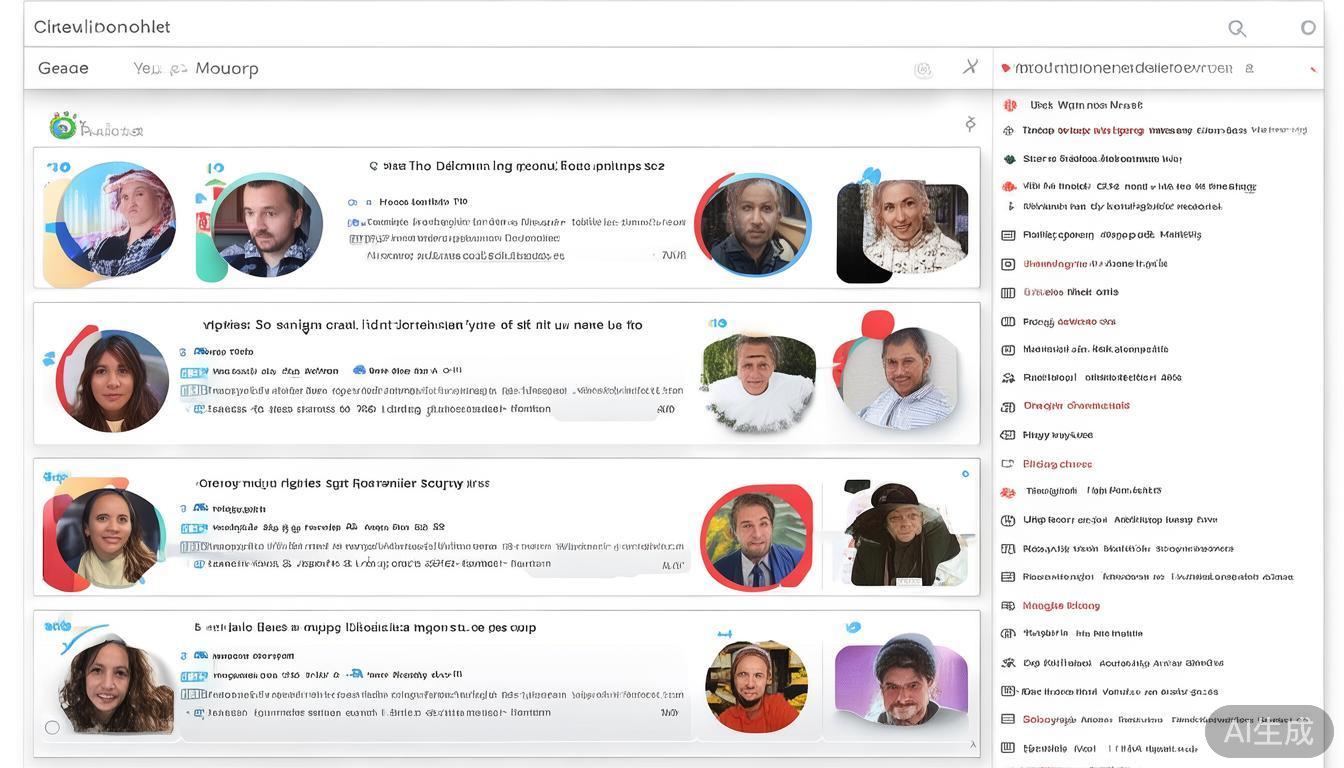Click the red pencil icon at sidebar header right
1344x768 pixels.
1313,69
